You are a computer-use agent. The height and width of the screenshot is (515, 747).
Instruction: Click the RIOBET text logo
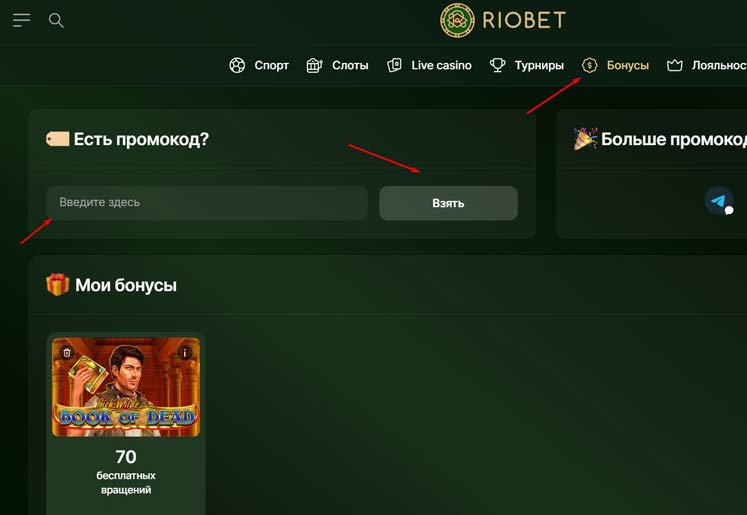[524, 20]
